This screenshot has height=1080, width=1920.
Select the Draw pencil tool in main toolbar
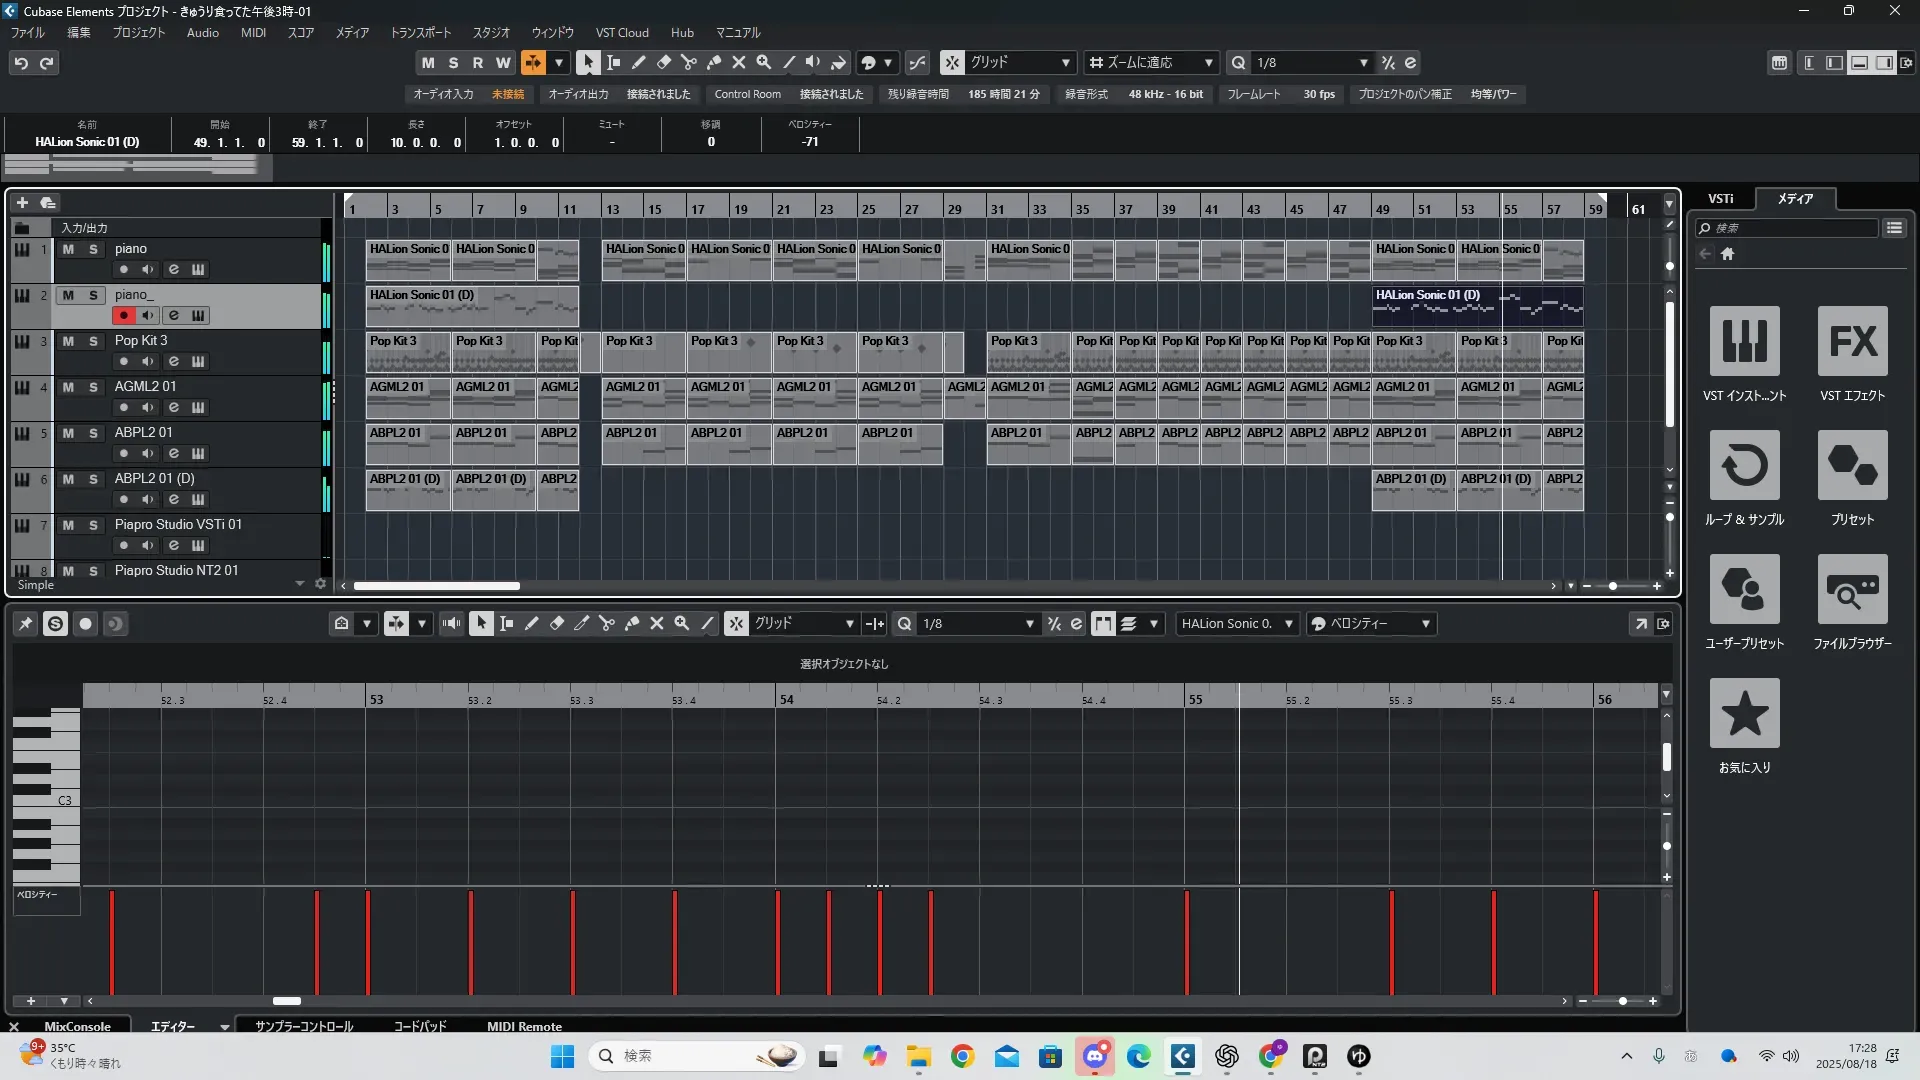pos(638,62)
